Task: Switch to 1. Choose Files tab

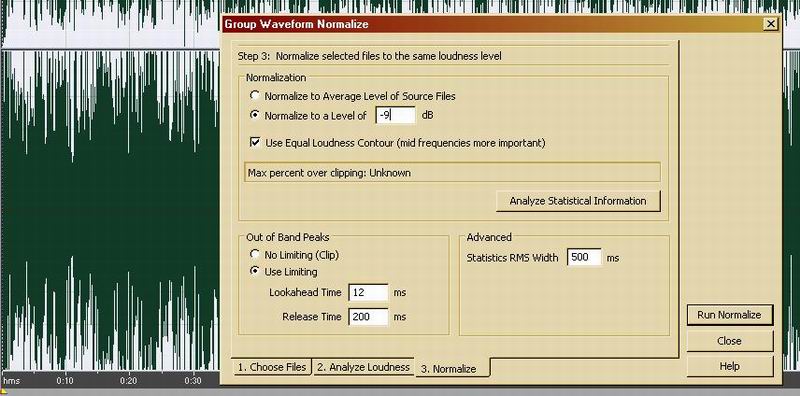Action: coord(271,367)
